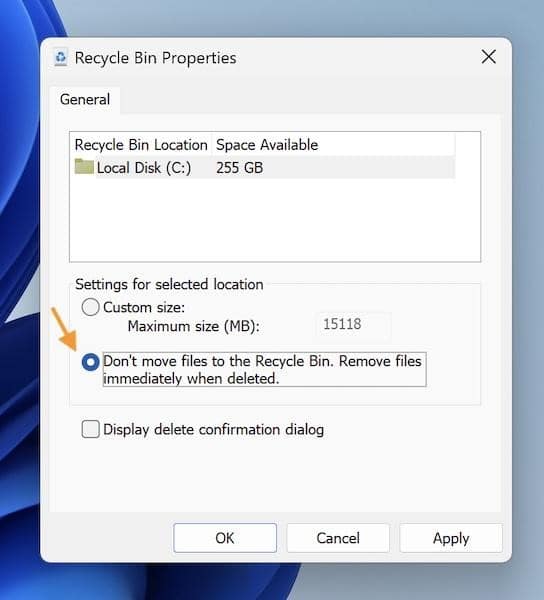Image resolution: width=544 pixels, height=600 pixels.
Task: Click the OK button
Action: [225, 538]
